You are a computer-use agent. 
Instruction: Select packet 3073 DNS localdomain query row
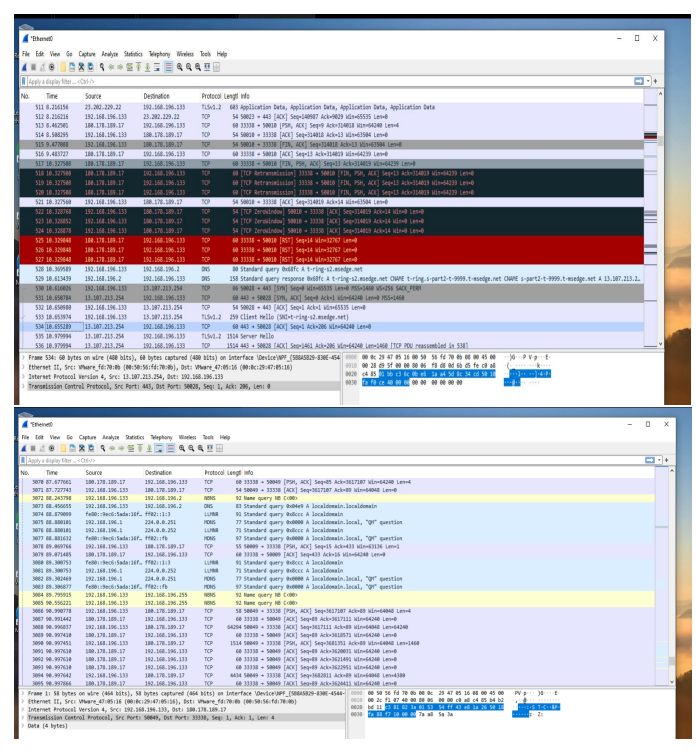click(x=337, y=506)
